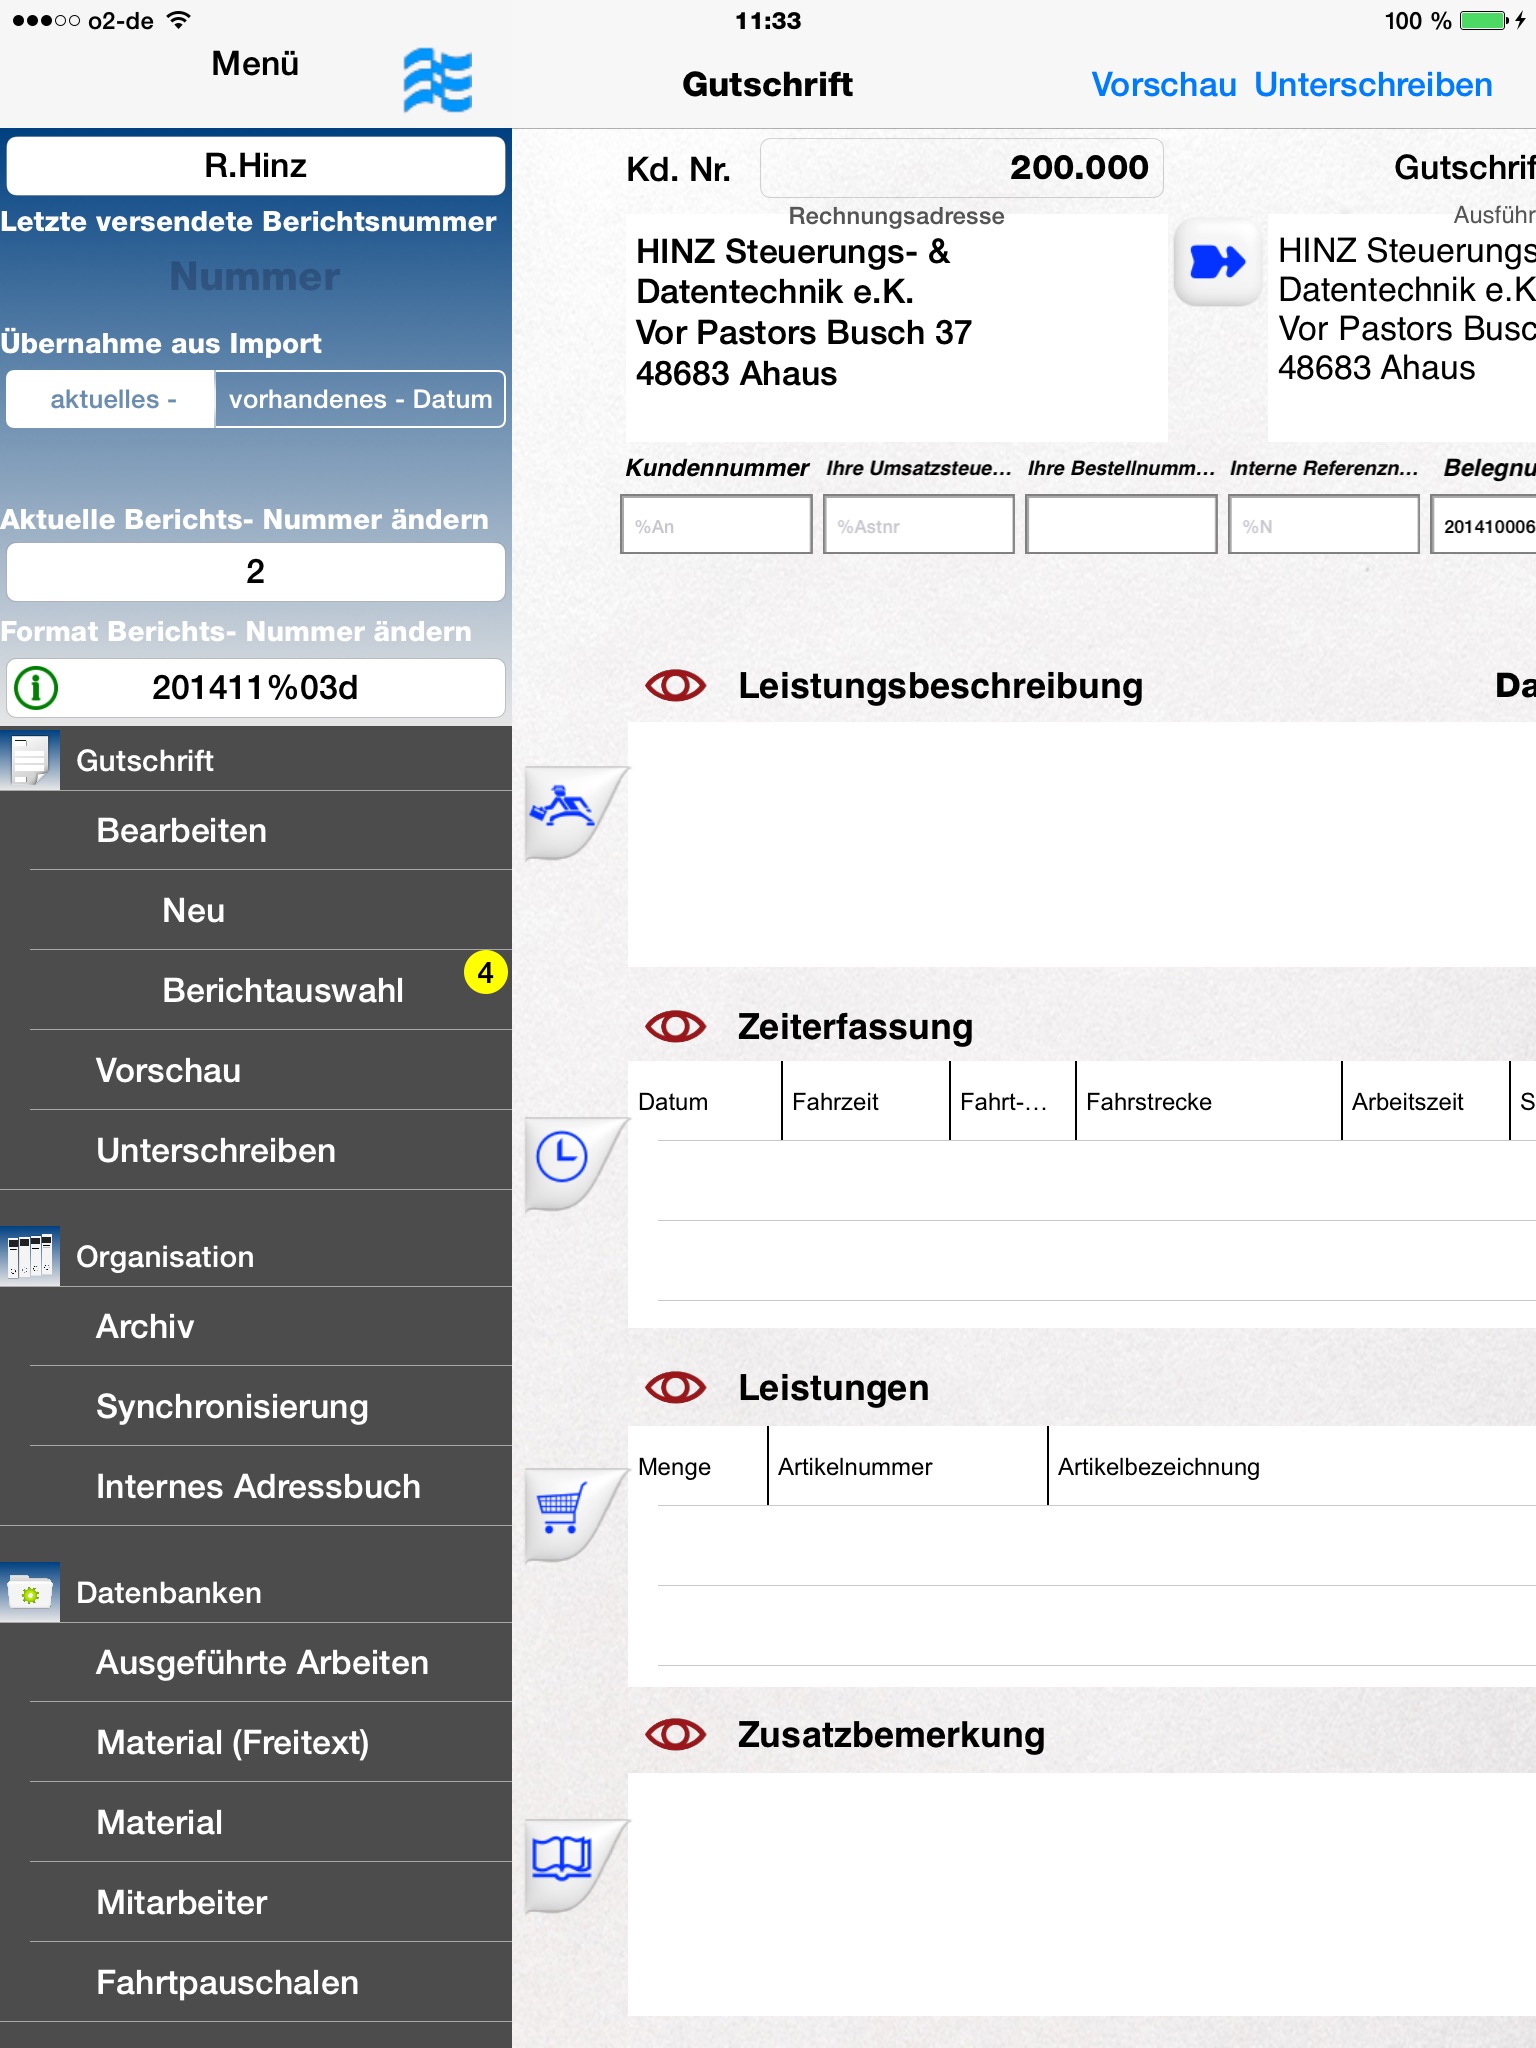This screenshot has height=2048, width=1536.
Task: Click the Interne Referenz %N input
Action: pyautogui.click(x=1323, y=525)
